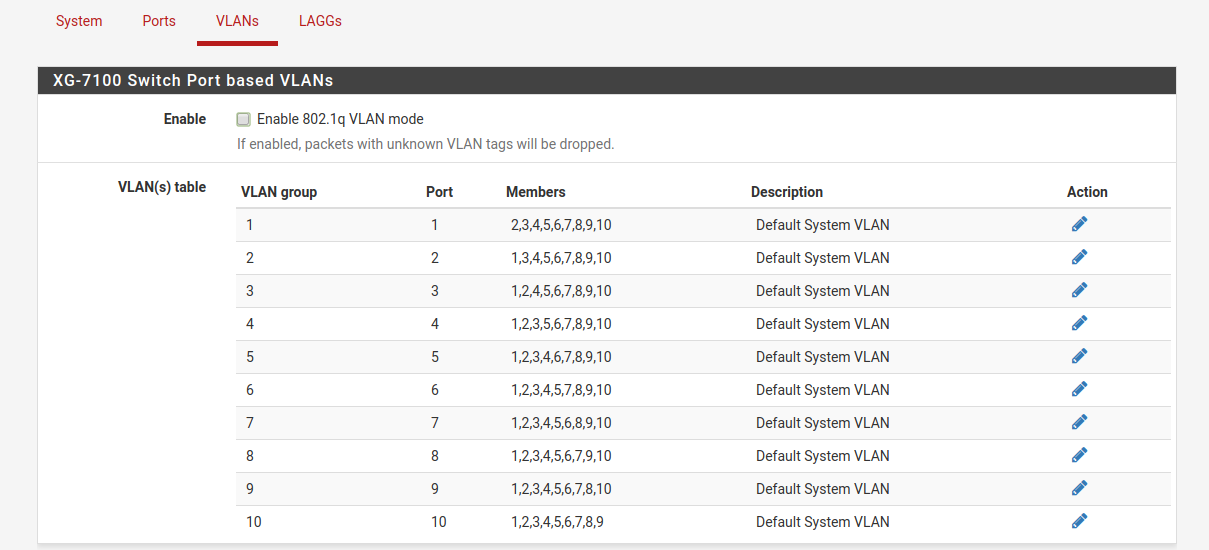Click Description text in VLAN group 10 row
The height and width of the screenshot is (550, 1209).
(x=822, y=522)
